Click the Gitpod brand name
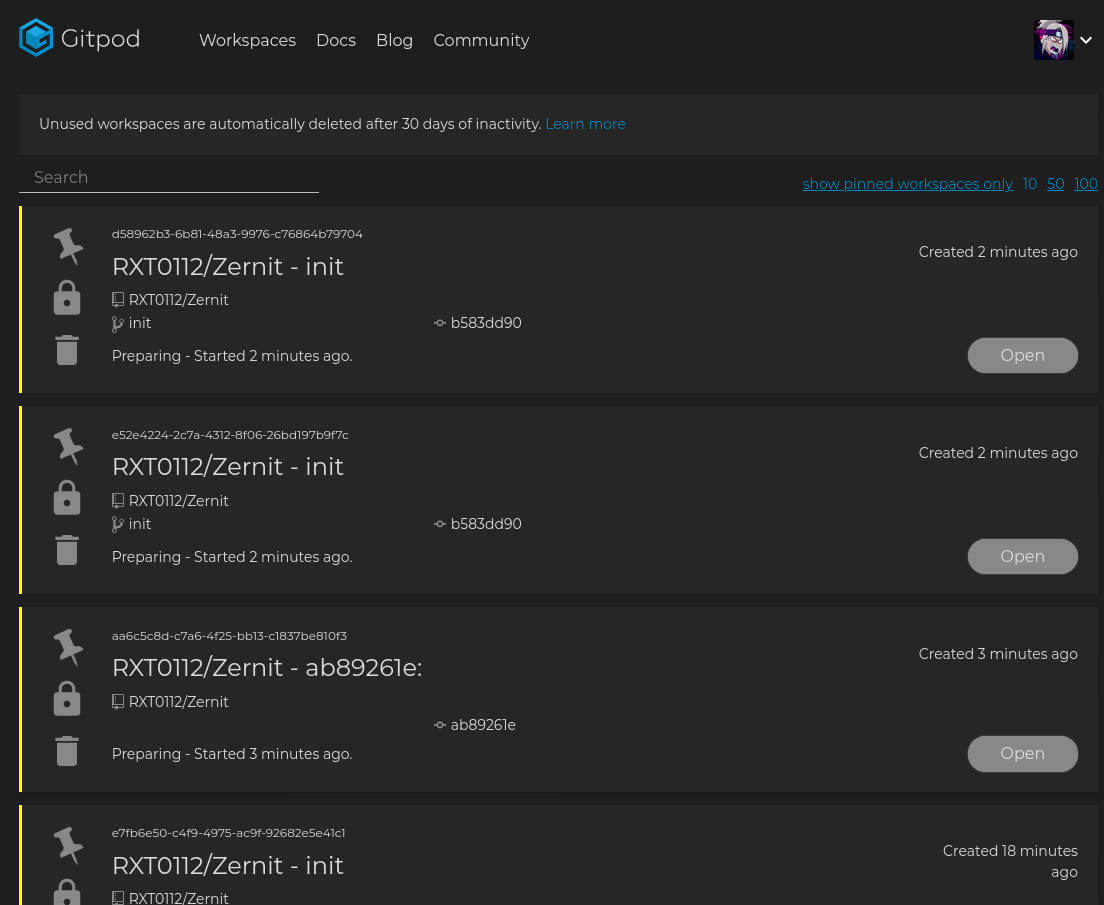Viewport: 1104px width, 905px height. [x=101, y=39]
